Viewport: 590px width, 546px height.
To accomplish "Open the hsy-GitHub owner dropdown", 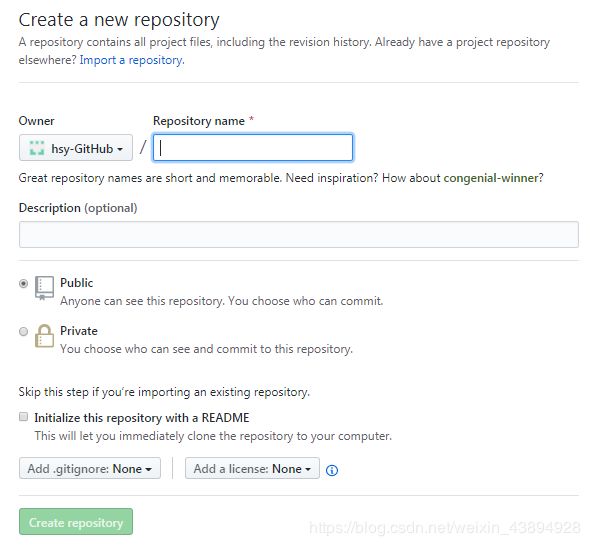I will coord(76,148).
